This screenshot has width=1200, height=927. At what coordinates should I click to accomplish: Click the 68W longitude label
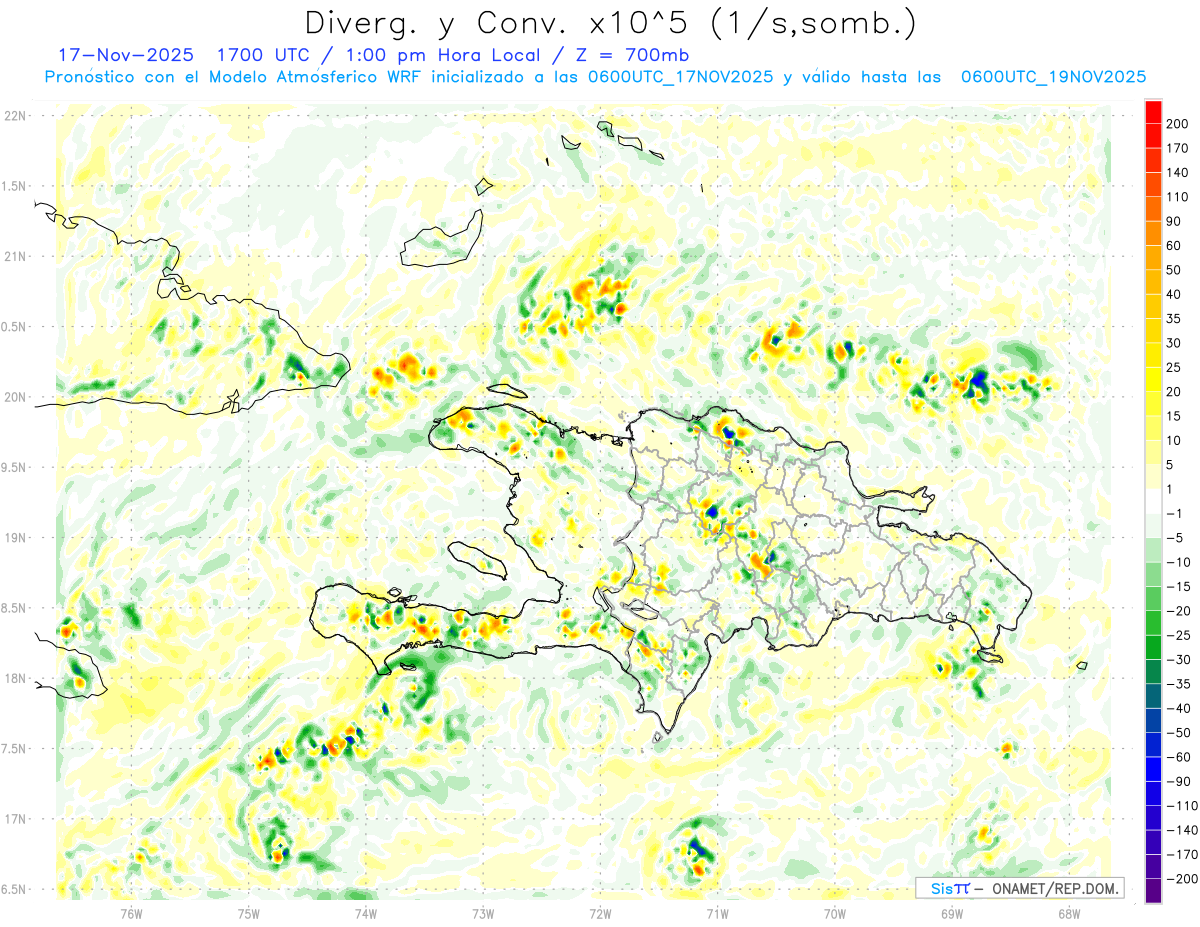pyautogui.click(x=1068, y=913)
